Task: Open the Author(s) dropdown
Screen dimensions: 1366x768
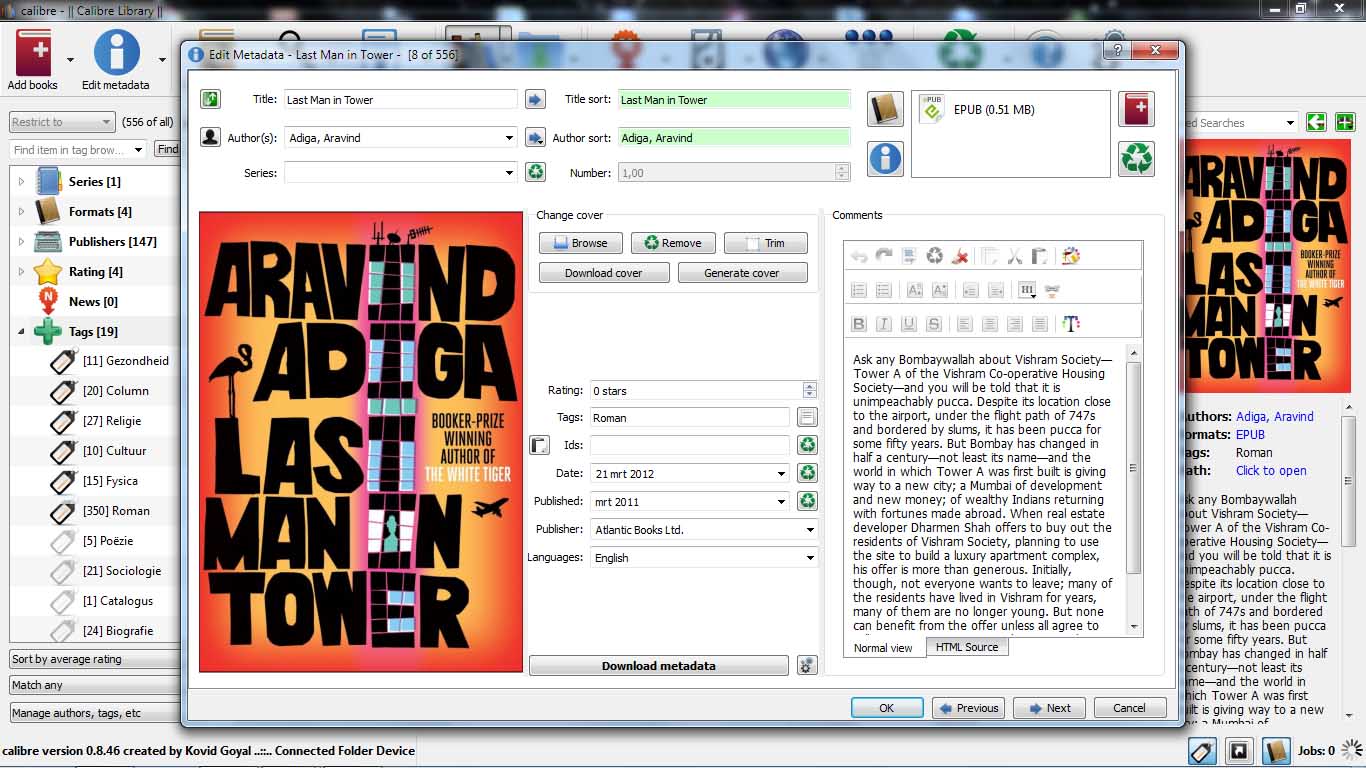Action: tap(510, 138)
